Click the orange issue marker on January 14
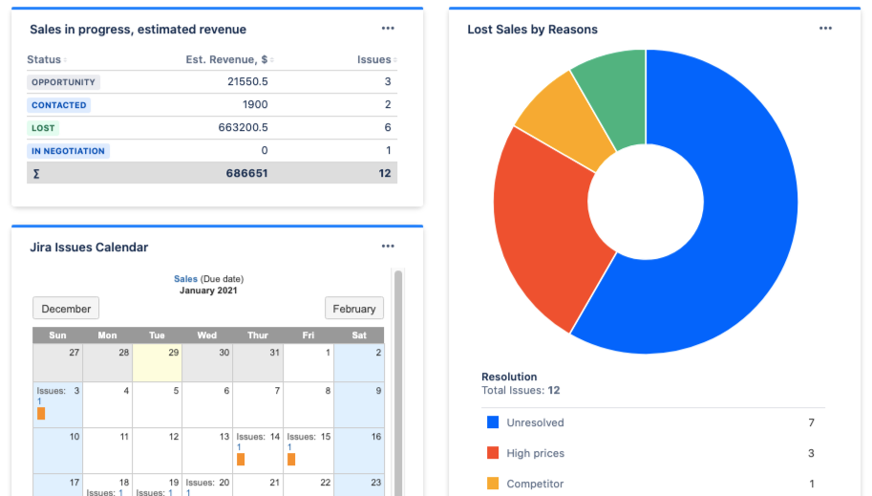This screenshot has height=496, width=872. click(241, 459)
